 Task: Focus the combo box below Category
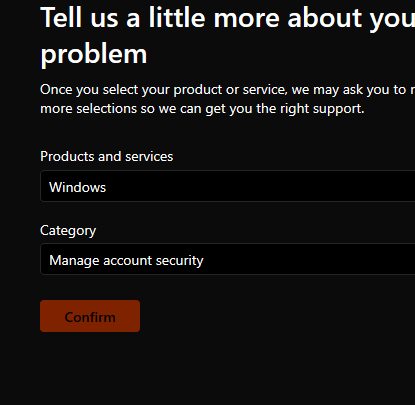pos(228,259)
